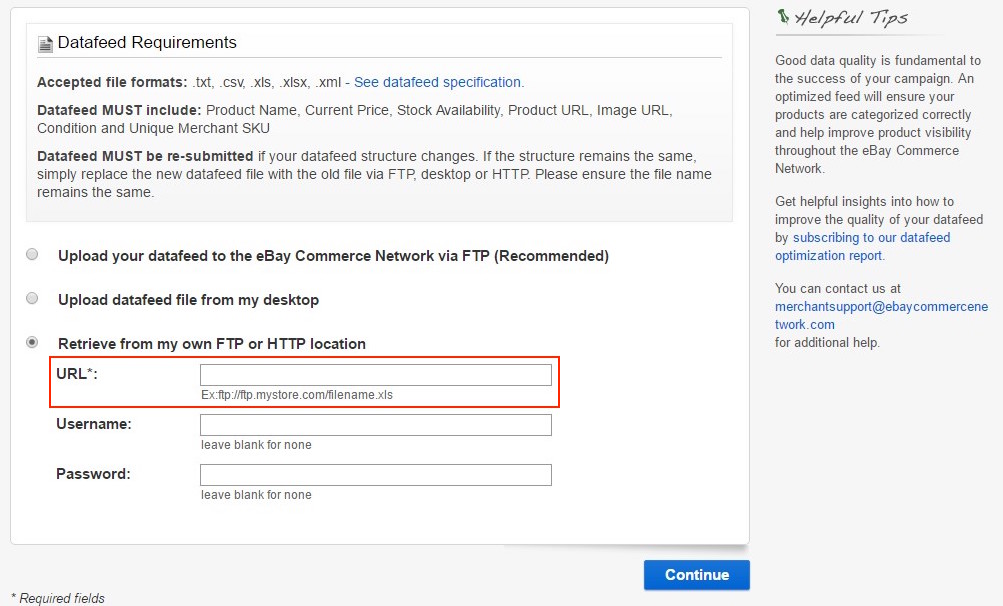Viewport: 1003px width, 606px height.
Task: Click the 'Accepted file formats:' label
Action: click(x=112, y=83)
